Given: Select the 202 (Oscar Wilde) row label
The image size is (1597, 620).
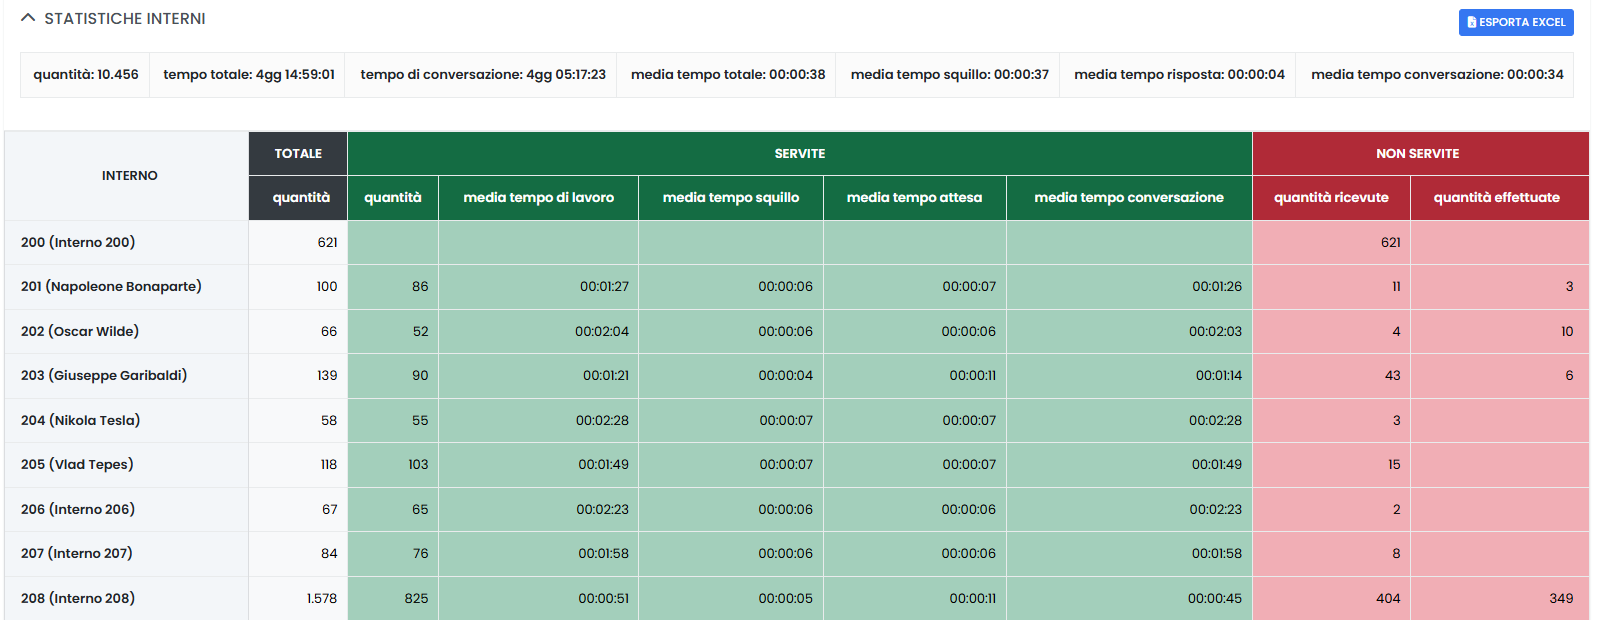Looking at the screenshot, I should [80, 332].
